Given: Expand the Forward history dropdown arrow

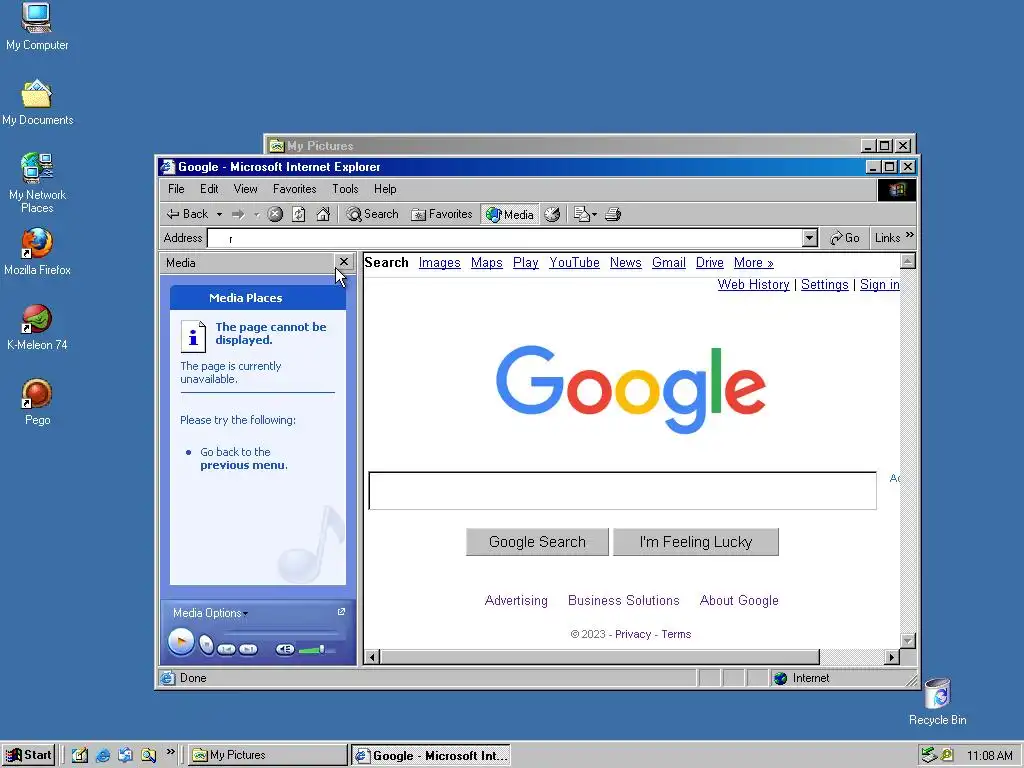Looking at the screenshot, I should tap(257, 214).
